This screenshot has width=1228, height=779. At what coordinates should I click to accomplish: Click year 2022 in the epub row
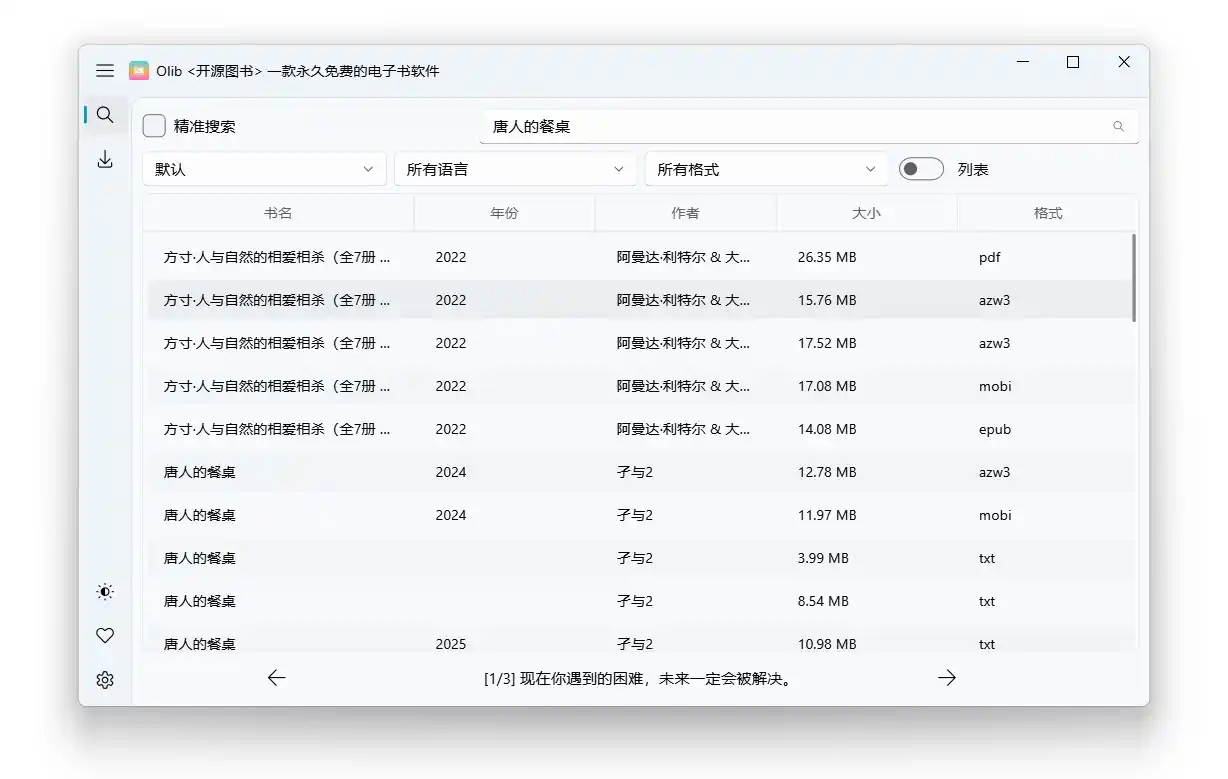tap(451, 429)
